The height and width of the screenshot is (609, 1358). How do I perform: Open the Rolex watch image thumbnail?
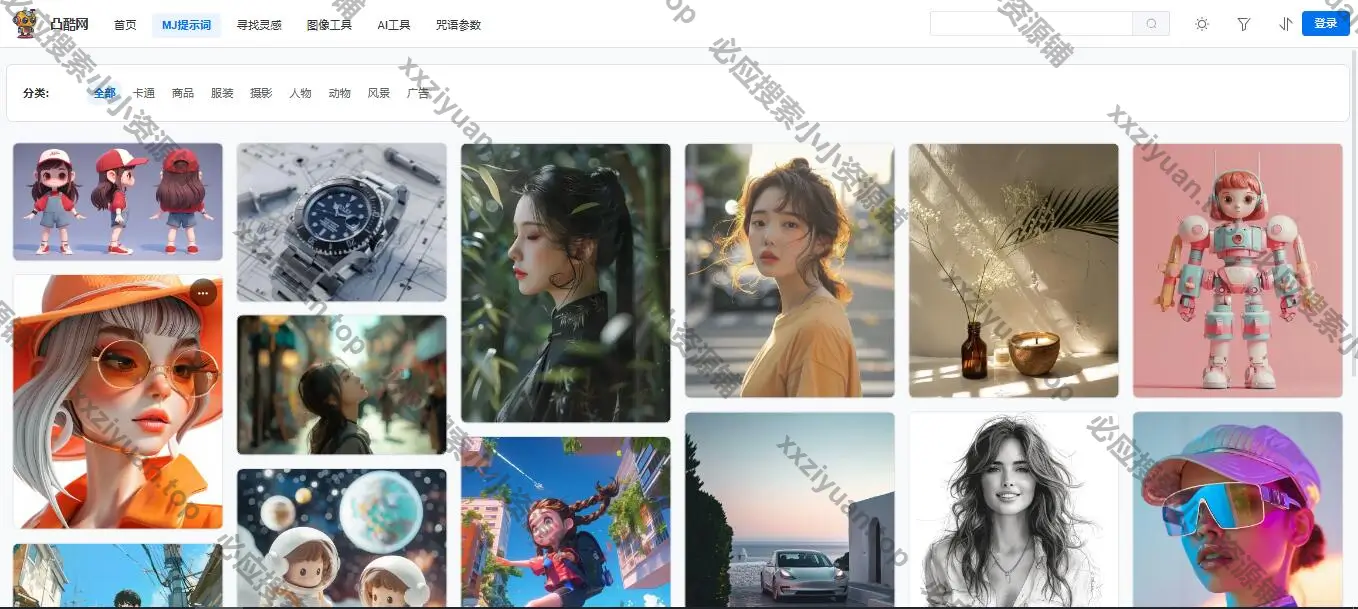342,222
